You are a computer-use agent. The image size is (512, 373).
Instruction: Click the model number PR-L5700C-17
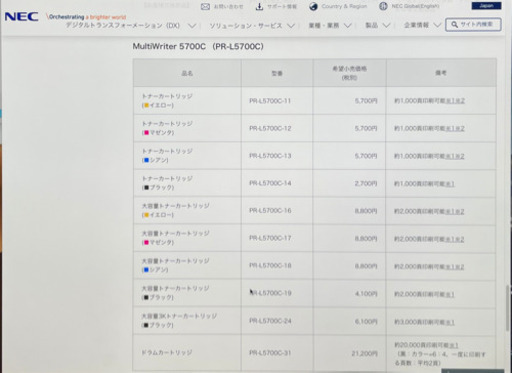270,238
